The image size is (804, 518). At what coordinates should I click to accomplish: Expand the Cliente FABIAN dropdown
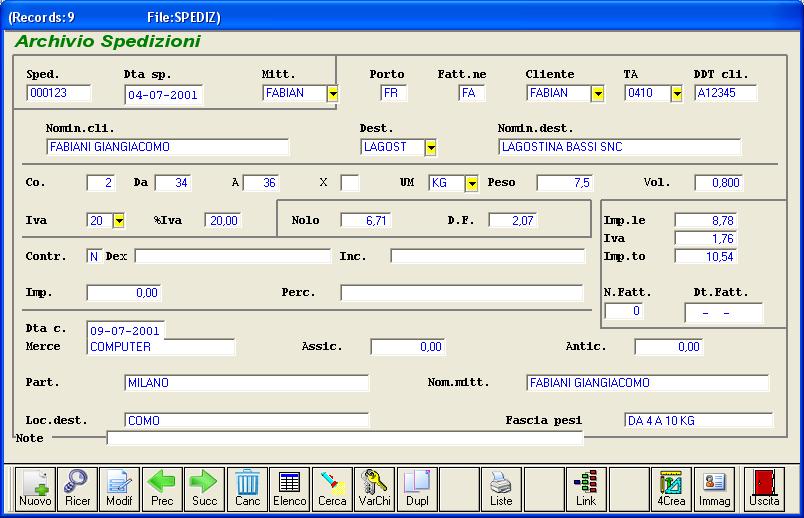(x=597, y=93)
